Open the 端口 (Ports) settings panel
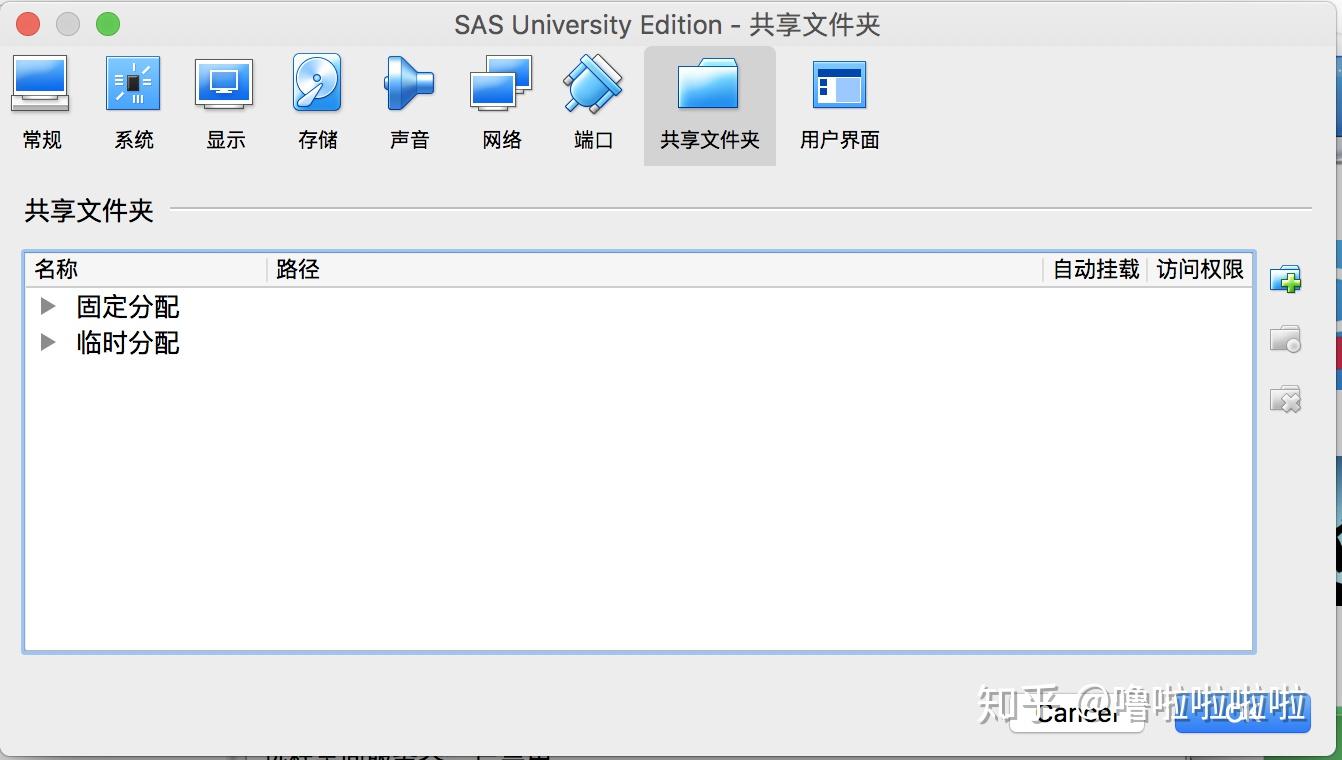Viewport: 1342px width, 760px height. tap(593, 100)
